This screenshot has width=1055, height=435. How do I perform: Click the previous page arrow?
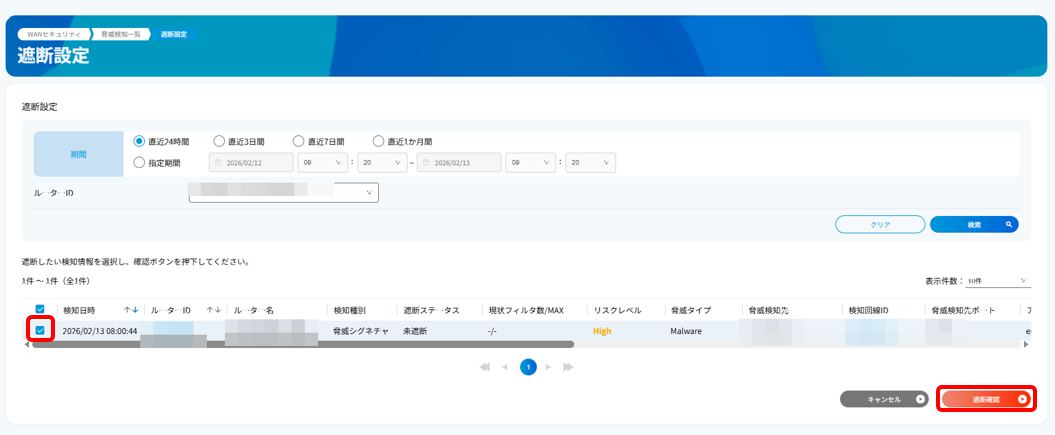pos(505,367)
